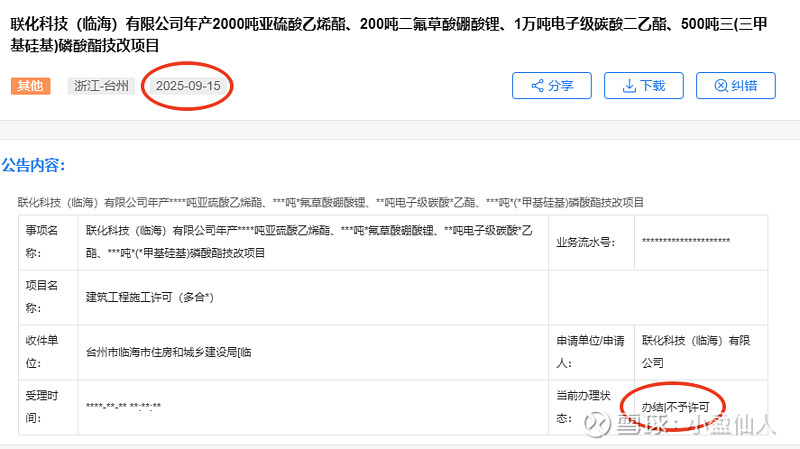Click the 业务流水号 label cell
The width and height of the screenshot is (800, 449).
[591, 242]
